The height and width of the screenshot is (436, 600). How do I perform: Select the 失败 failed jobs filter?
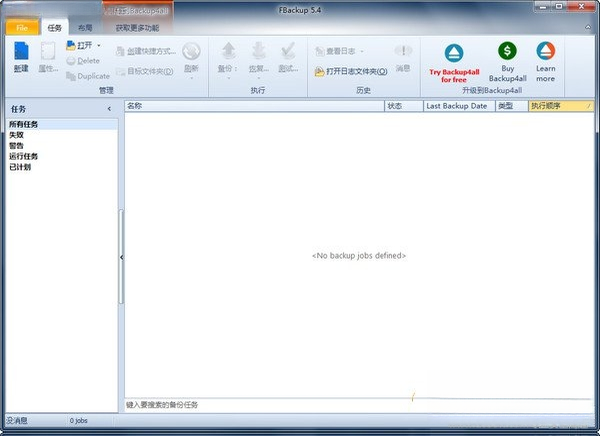16,135
